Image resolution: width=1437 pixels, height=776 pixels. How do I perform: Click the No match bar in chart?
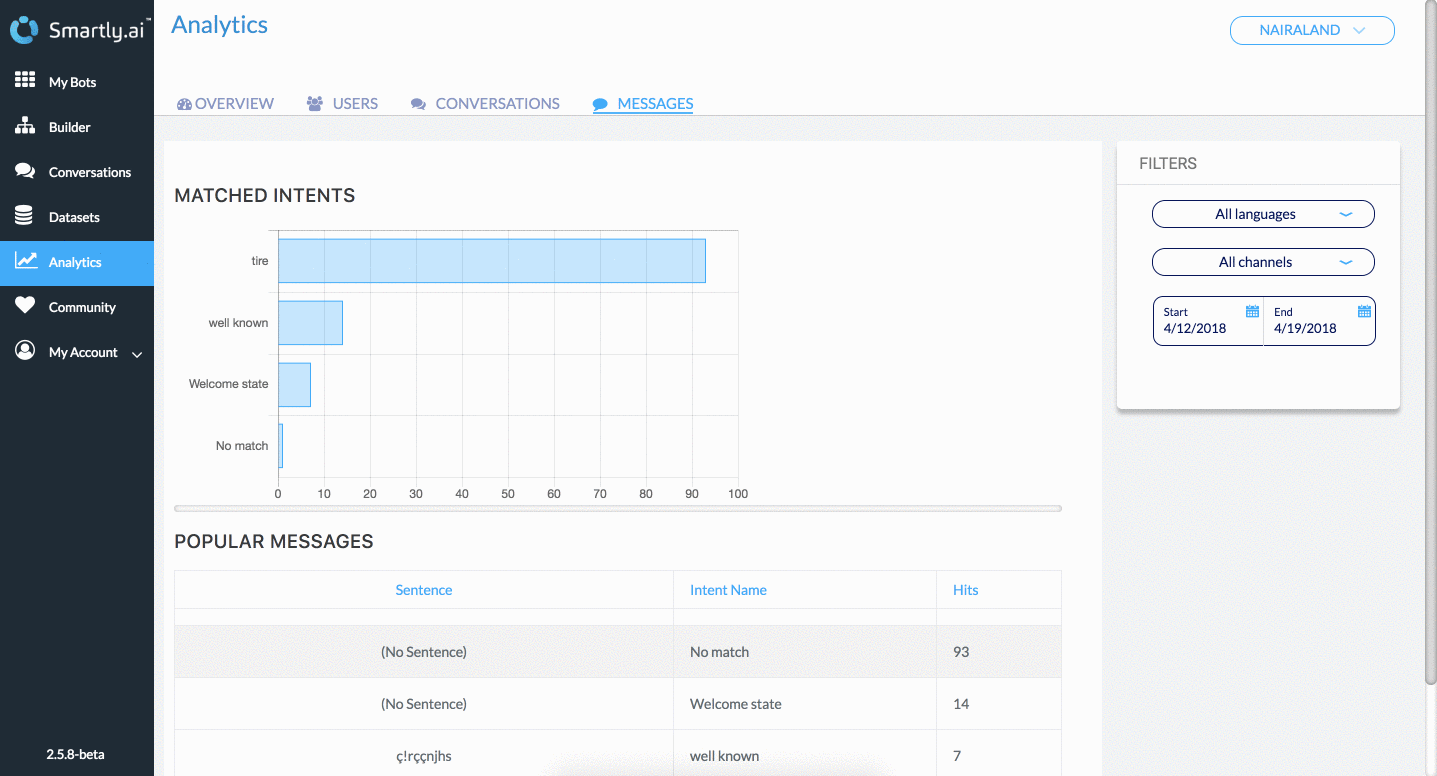[281, 446]
